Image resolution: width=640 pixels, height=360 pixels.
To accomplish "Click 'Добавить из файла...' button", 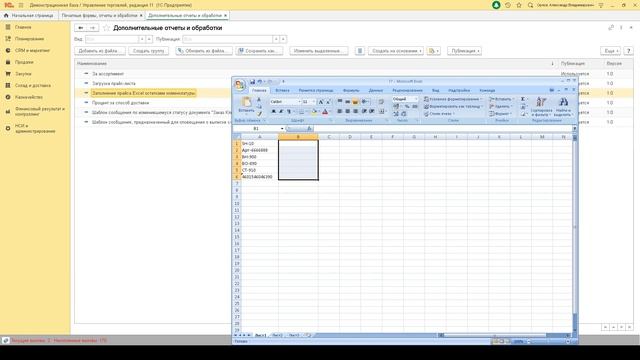I will coord(100,51).
